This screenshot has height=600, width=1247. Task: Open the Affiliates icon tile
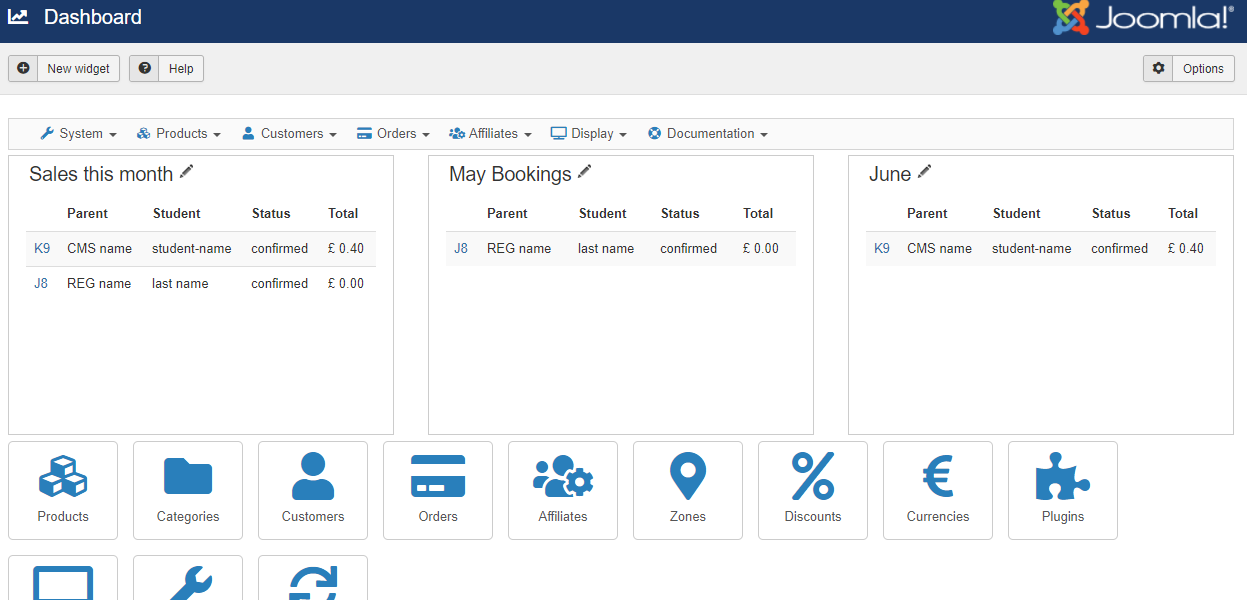point(563,490)
